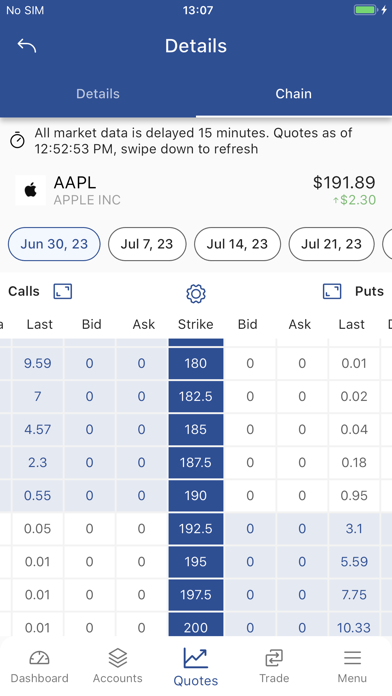The height and width of the screenshot is (696, 392).
Task: Open Menu from bottom bar
Action: coord(352,667)
